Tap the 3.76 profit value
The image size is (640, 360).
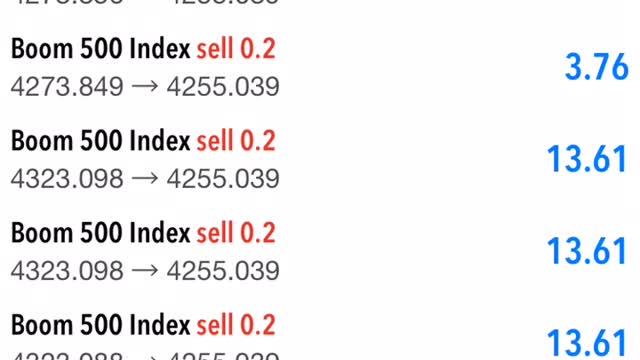(596, 67)
